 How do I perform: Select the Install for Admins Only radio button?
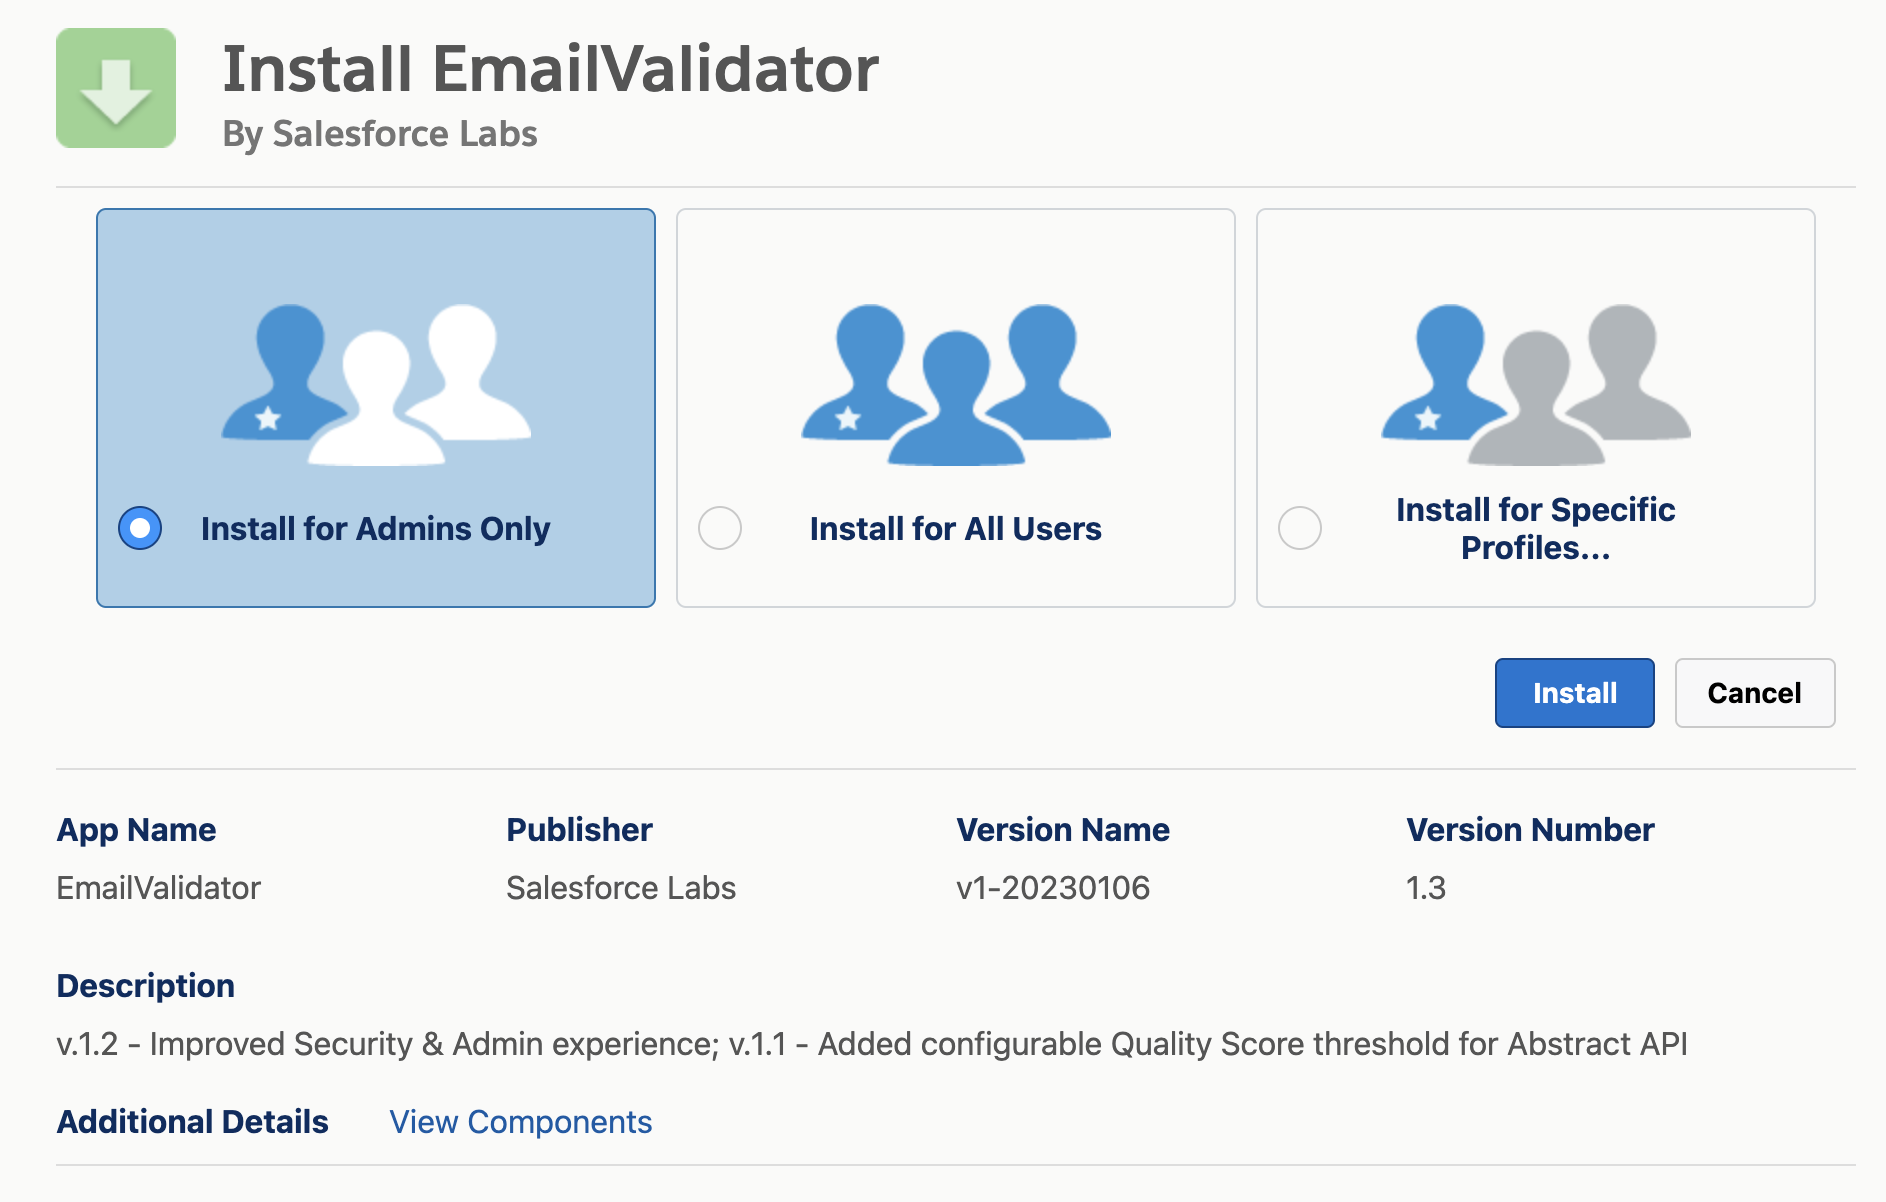[x=140, y=528]
